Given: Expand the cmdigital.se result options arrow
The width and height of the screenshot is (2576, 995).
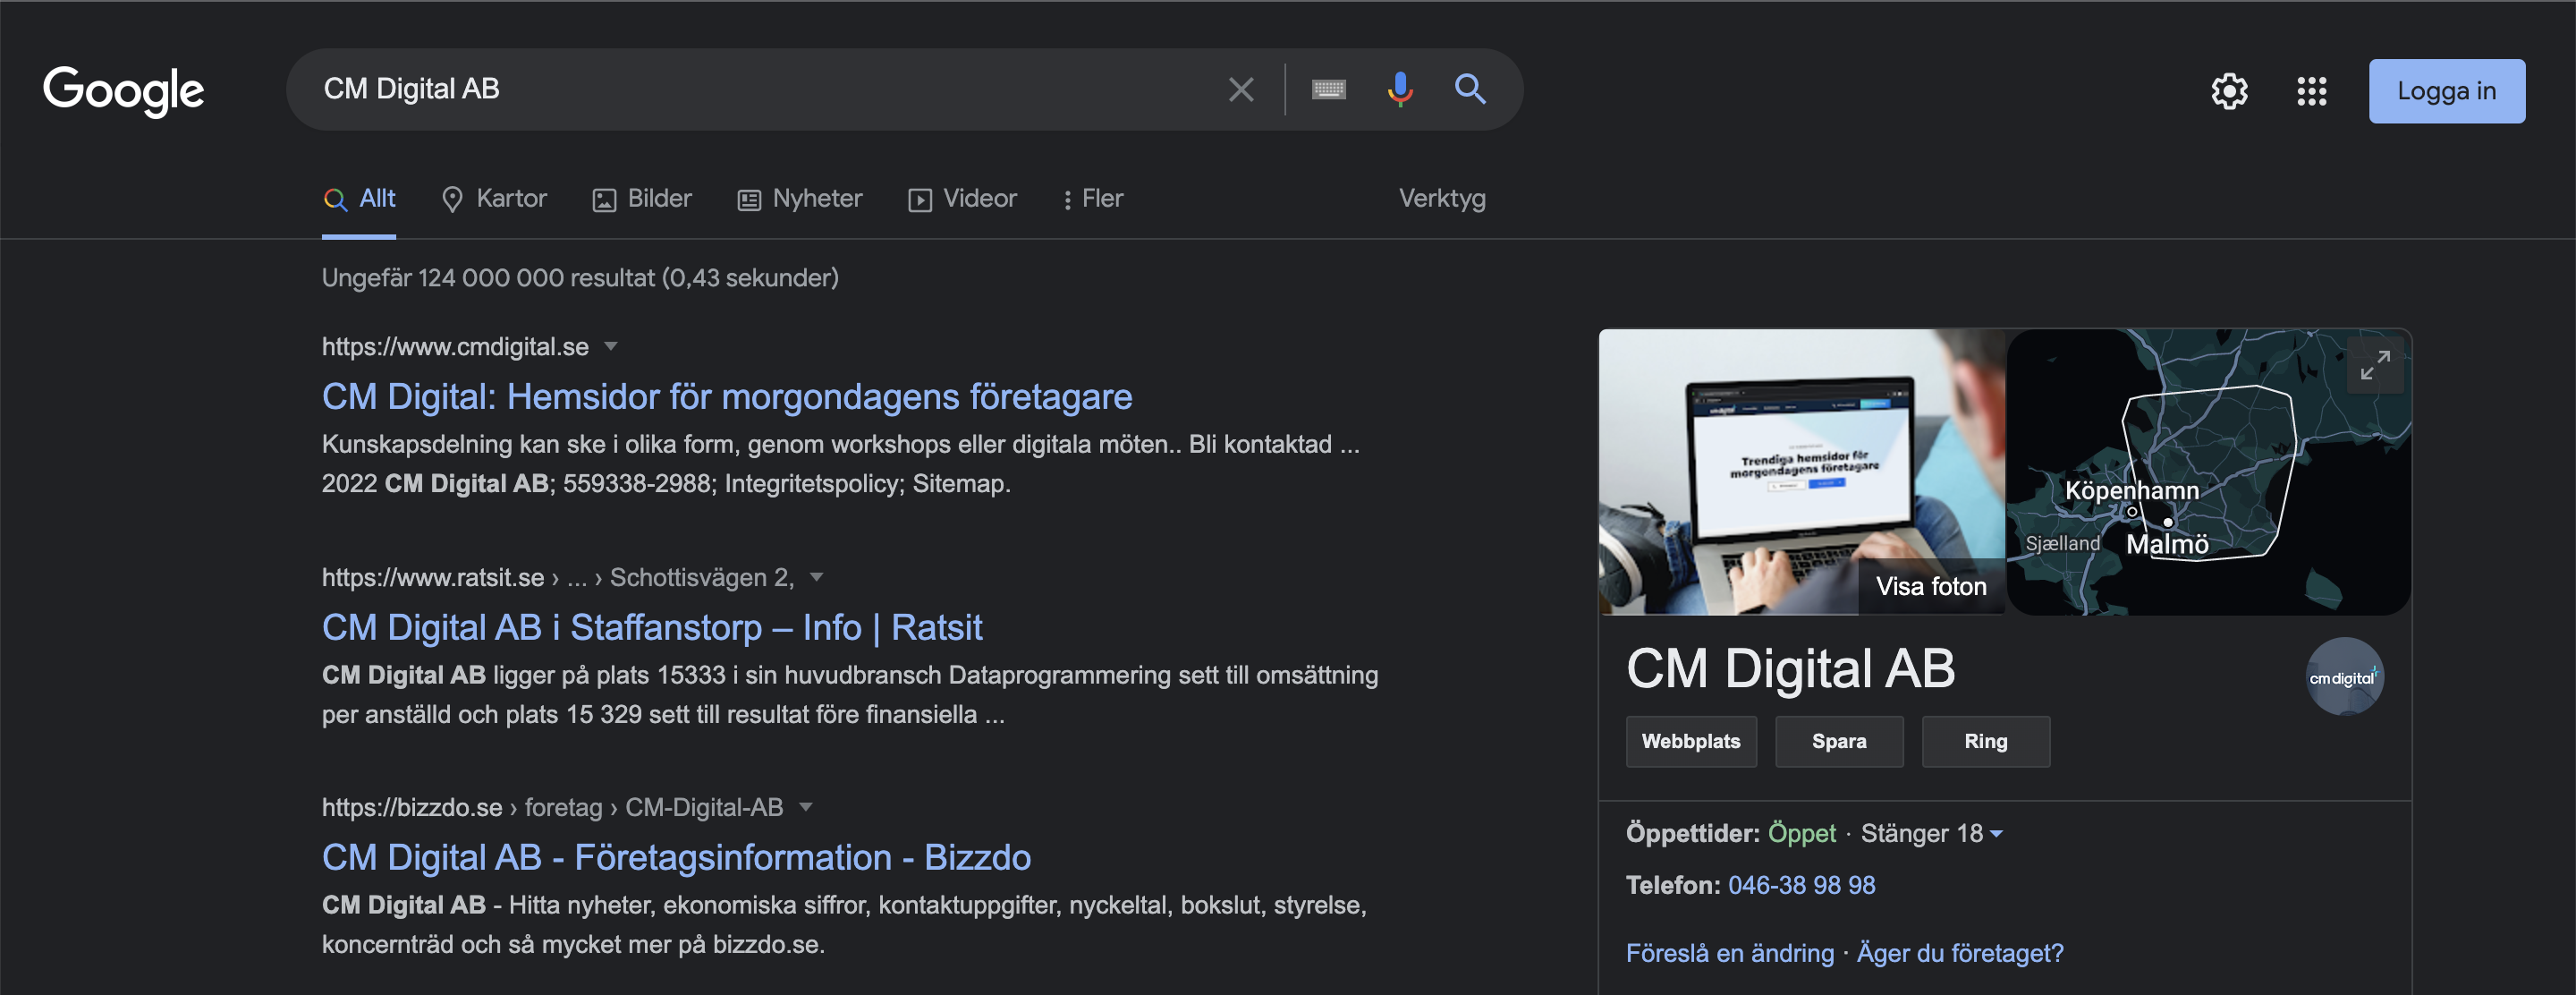Looking at the screenshot, I should (x=611, y=347).
